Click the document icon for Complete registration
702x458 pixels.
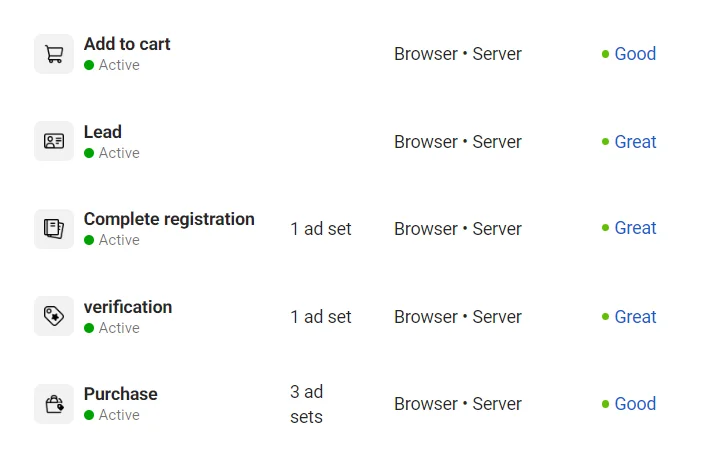click(x=54, y=229)
